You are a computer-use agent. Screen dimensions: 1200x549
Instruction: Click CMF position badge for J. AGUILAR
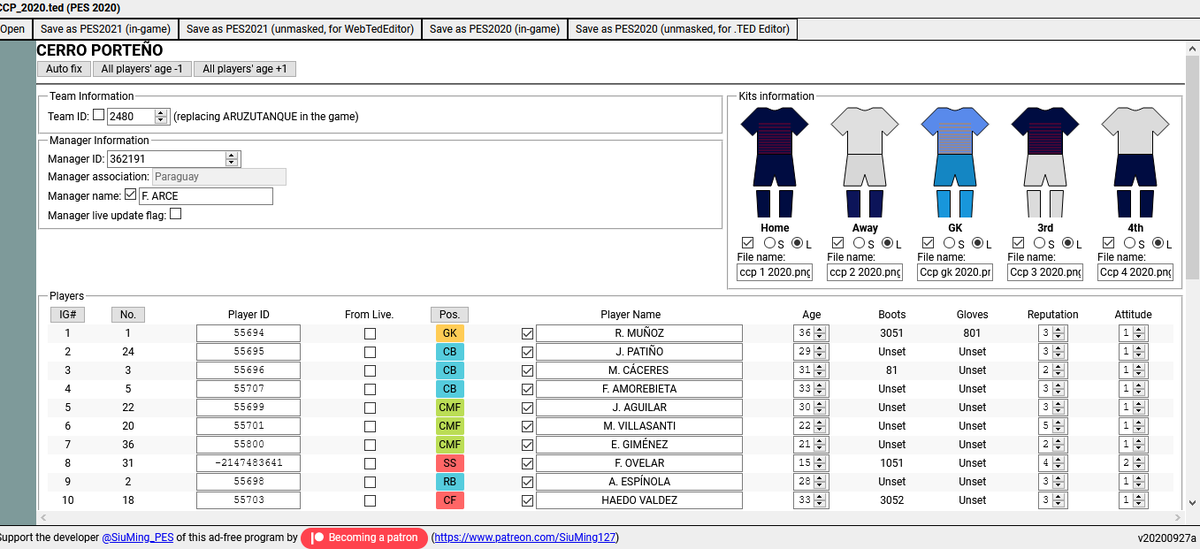(x=449, y=407)
